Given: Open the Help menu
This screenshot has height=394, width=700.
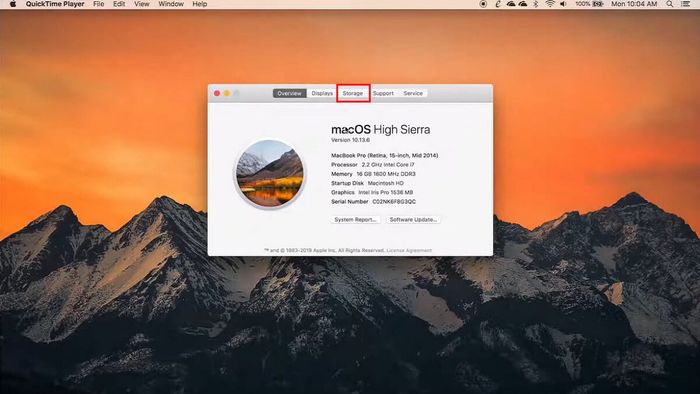Looking at the screenshot, I should point(200,4).
